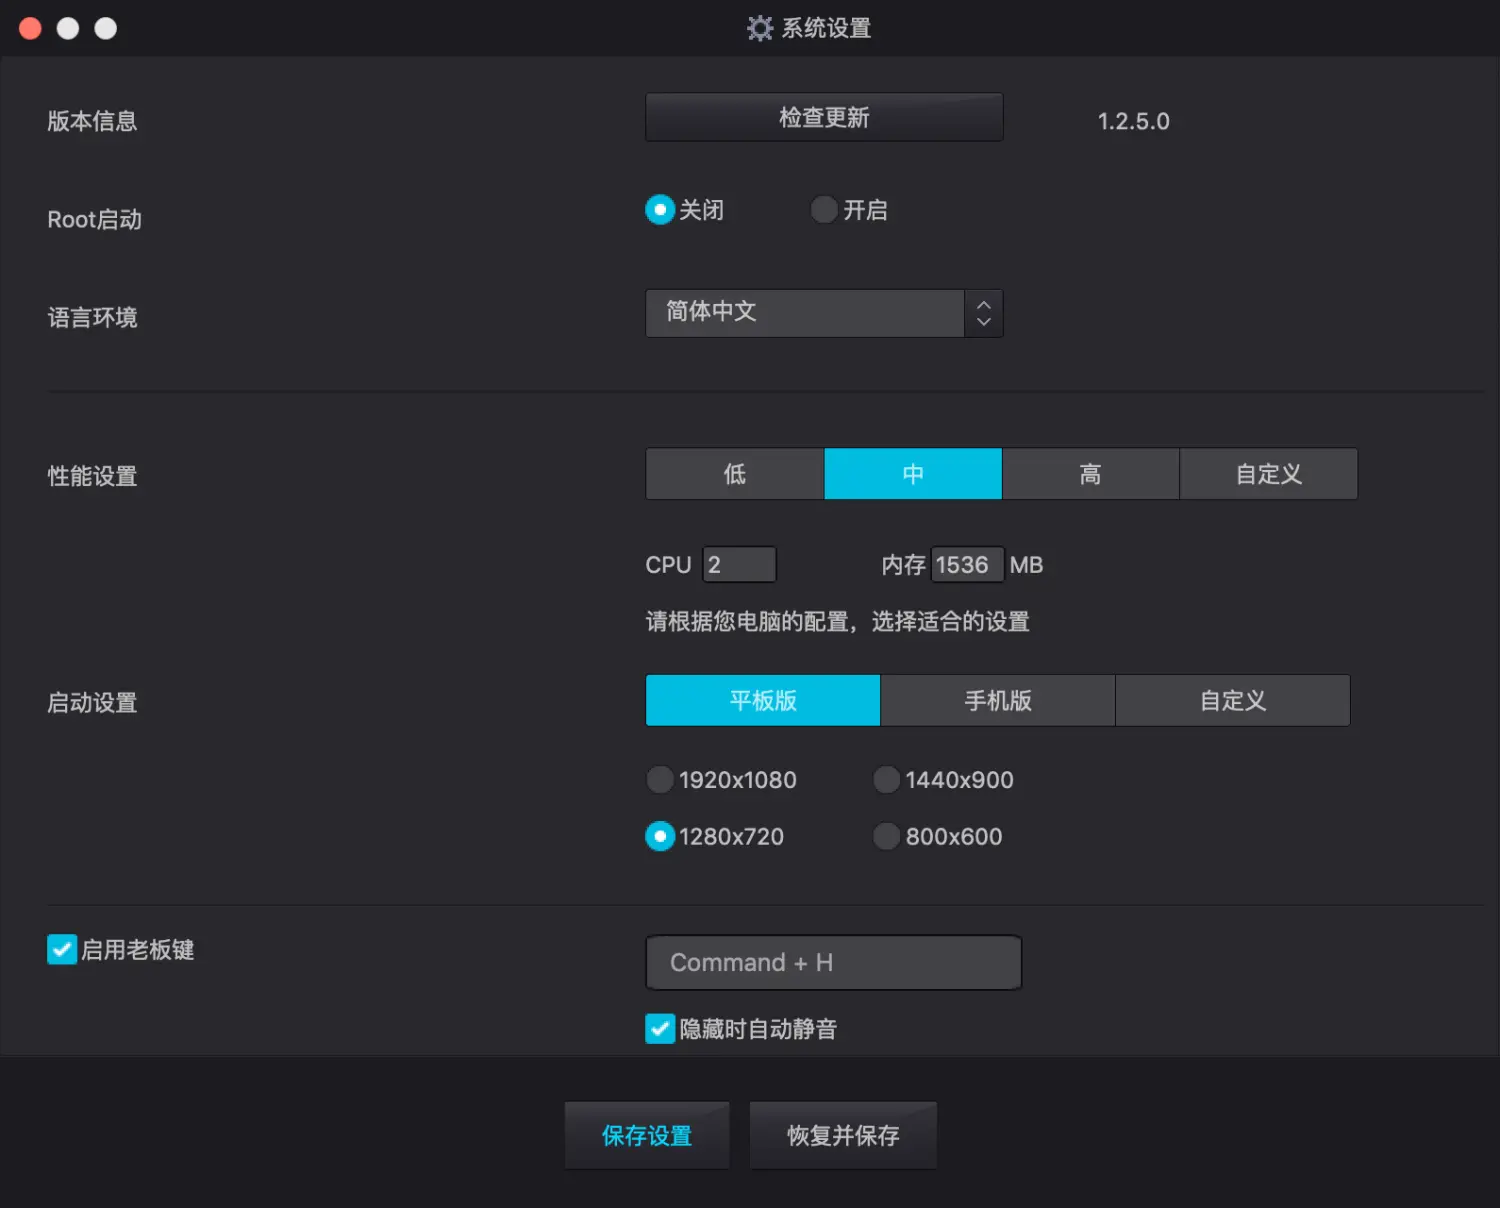Choose 低 performance setting
Image resolution: width=1500 pixels, height=1208 pixels.
(735, 474)
